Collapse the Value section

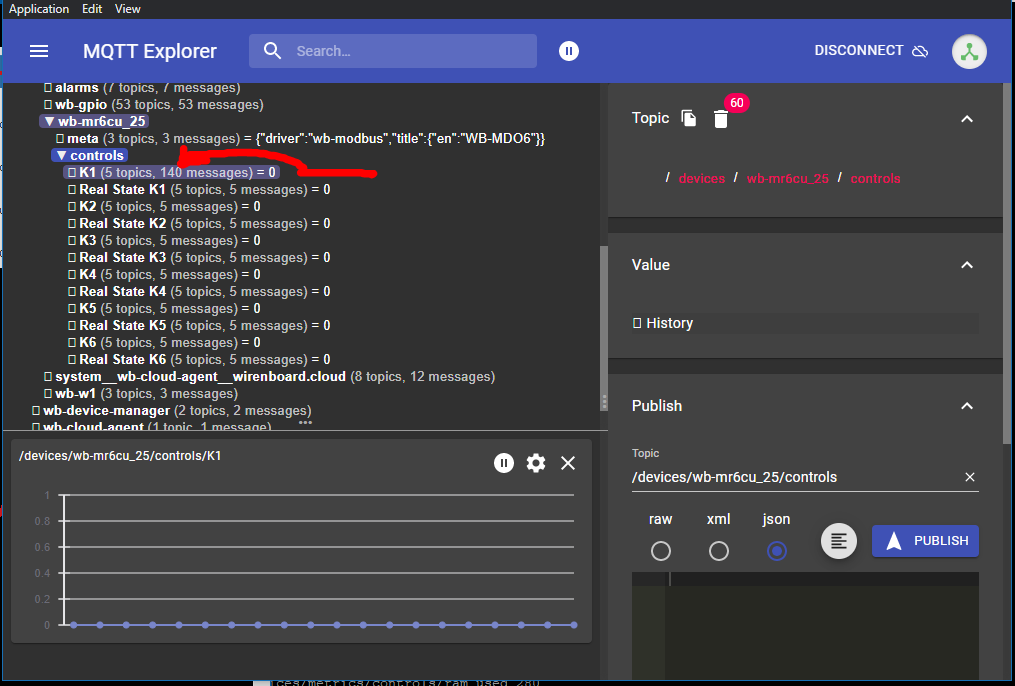coord(966,265)
